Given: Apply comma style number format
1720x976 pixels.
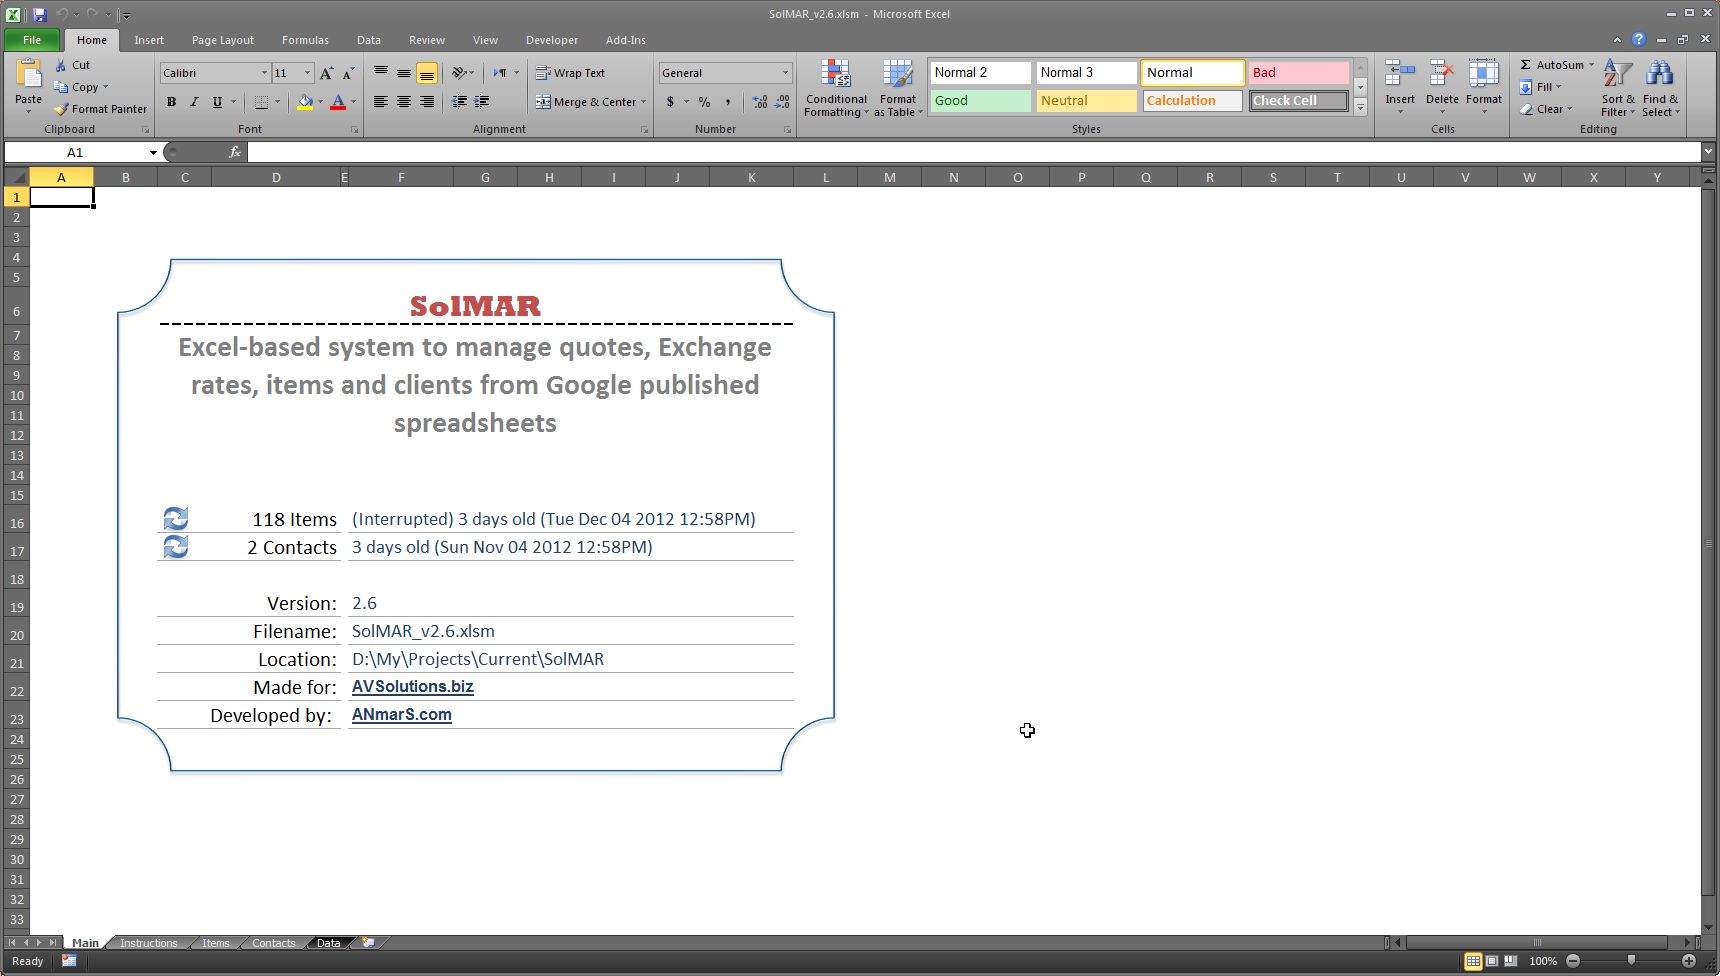Looking at the screenshot, I should (x=728, y=102).
